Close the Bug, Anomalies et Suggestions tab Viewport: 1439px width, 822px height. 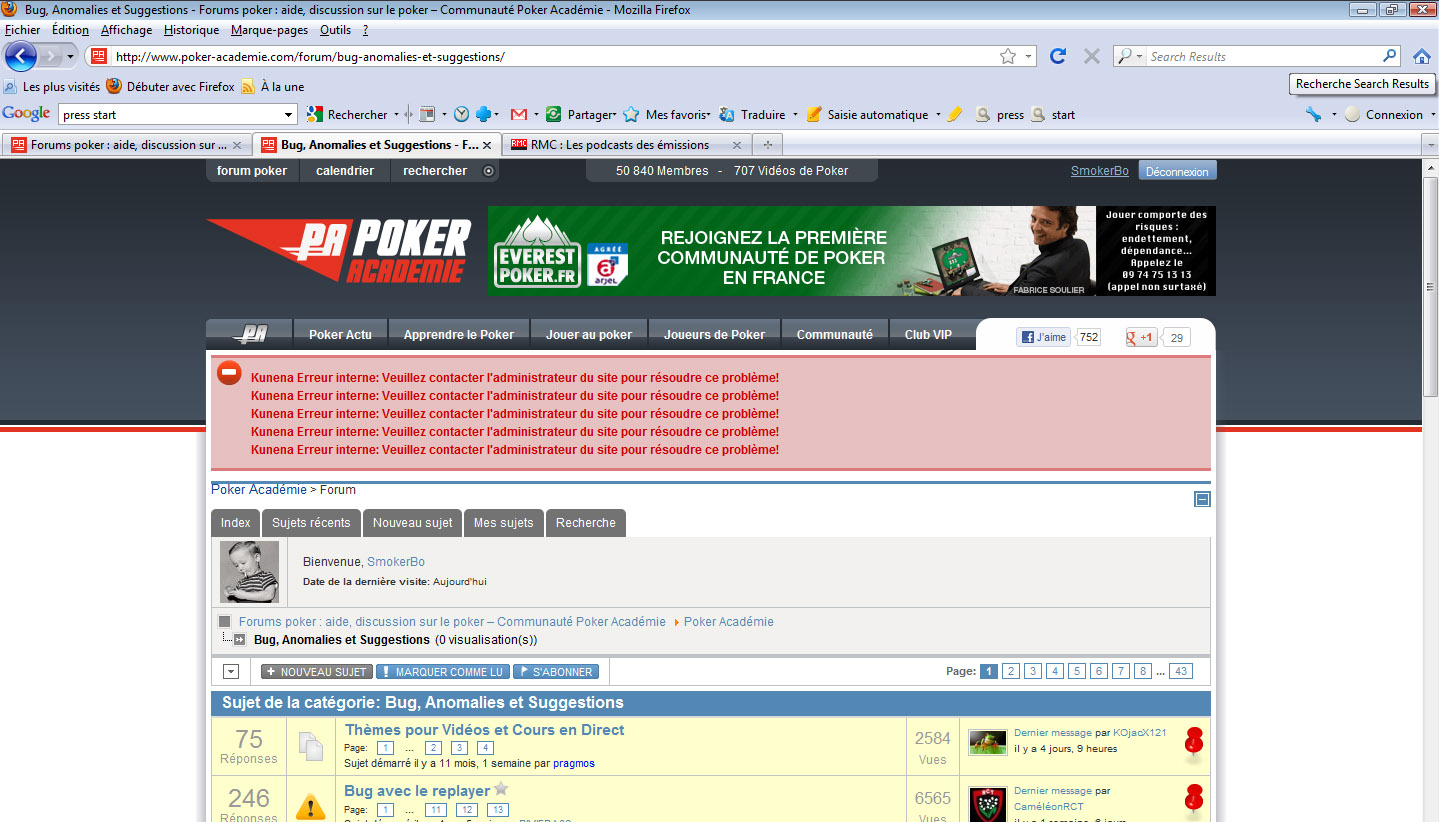click(487, 145)
